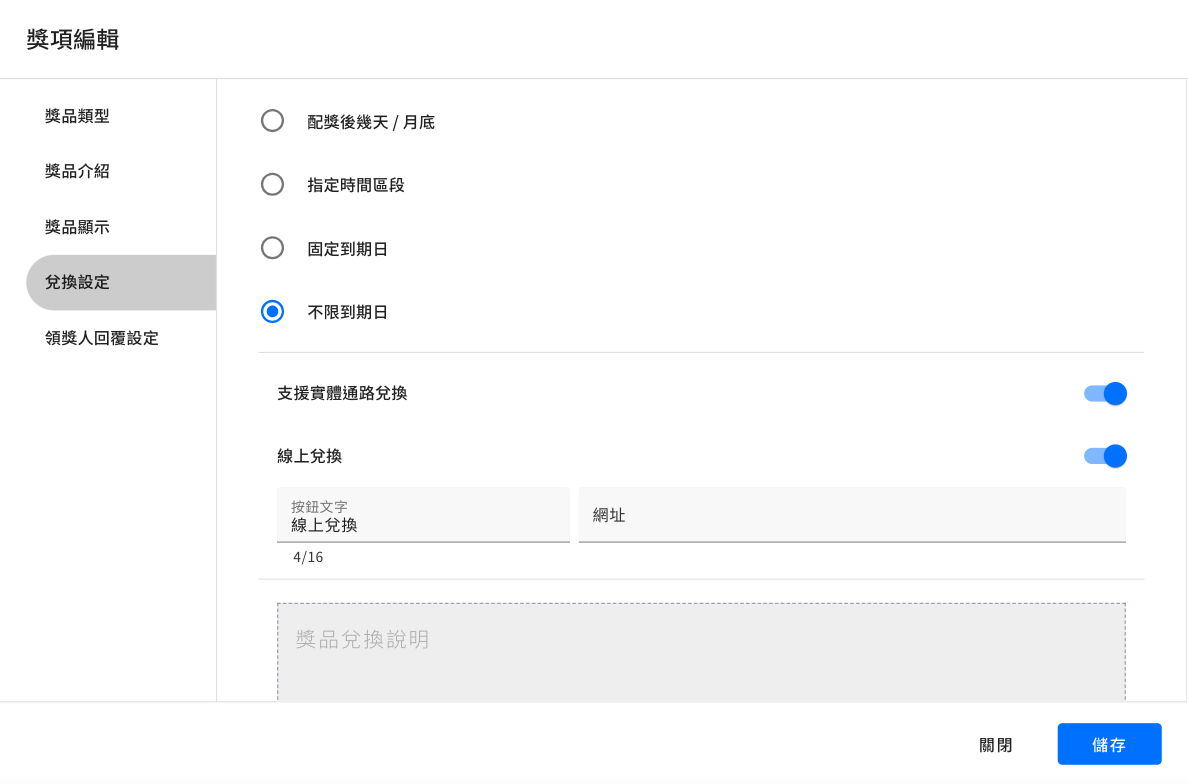Screen dimensions: 1188x784
Task: Click the 線上兌換 section label above fields
Action: point(310,456)
